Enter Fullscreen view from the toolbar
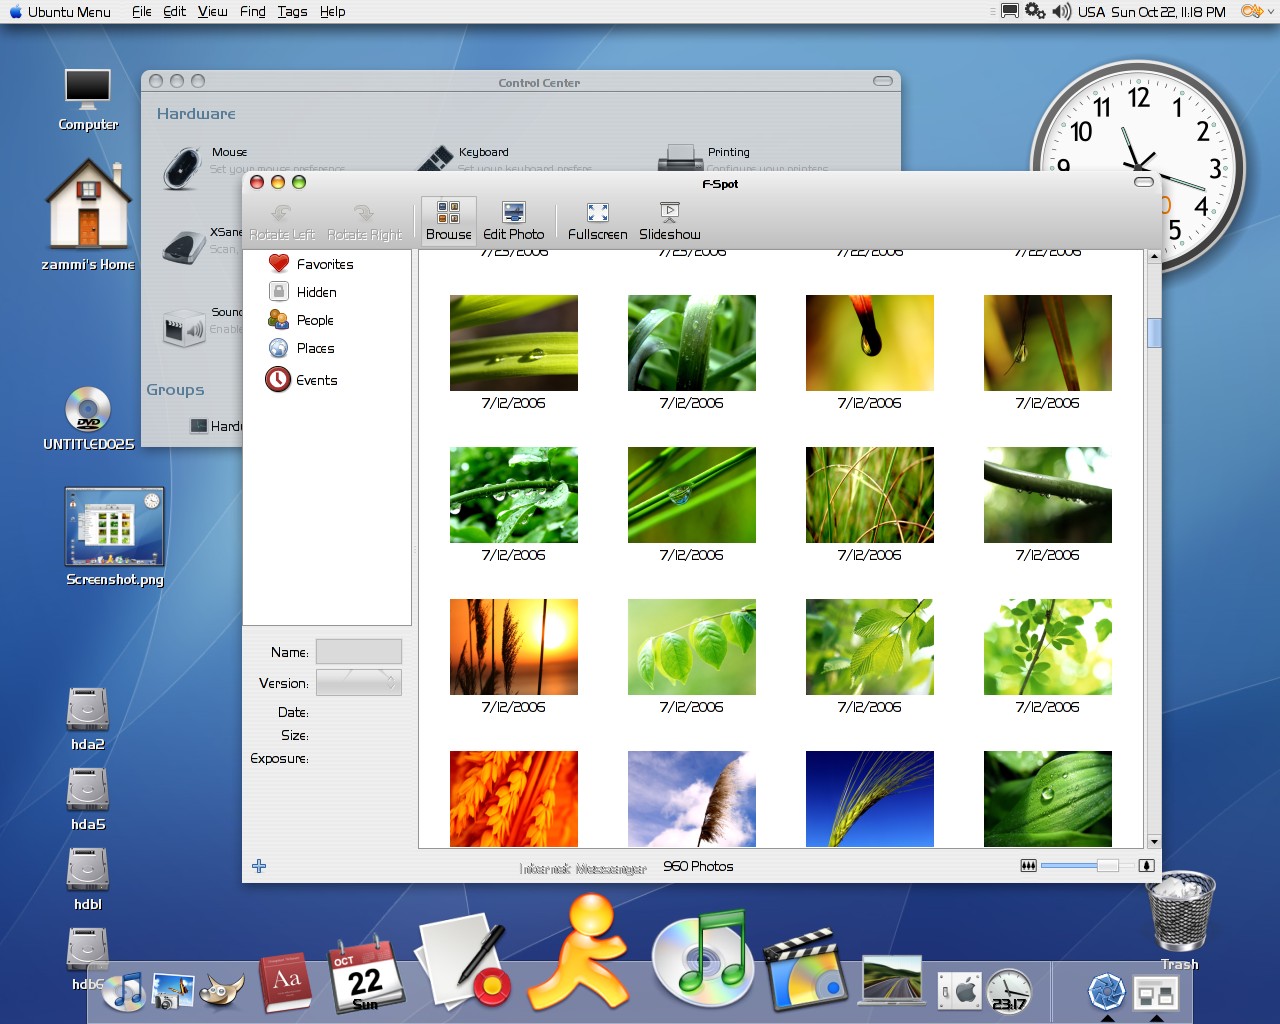This screenshot has width=1280, height=1024. 597,220
